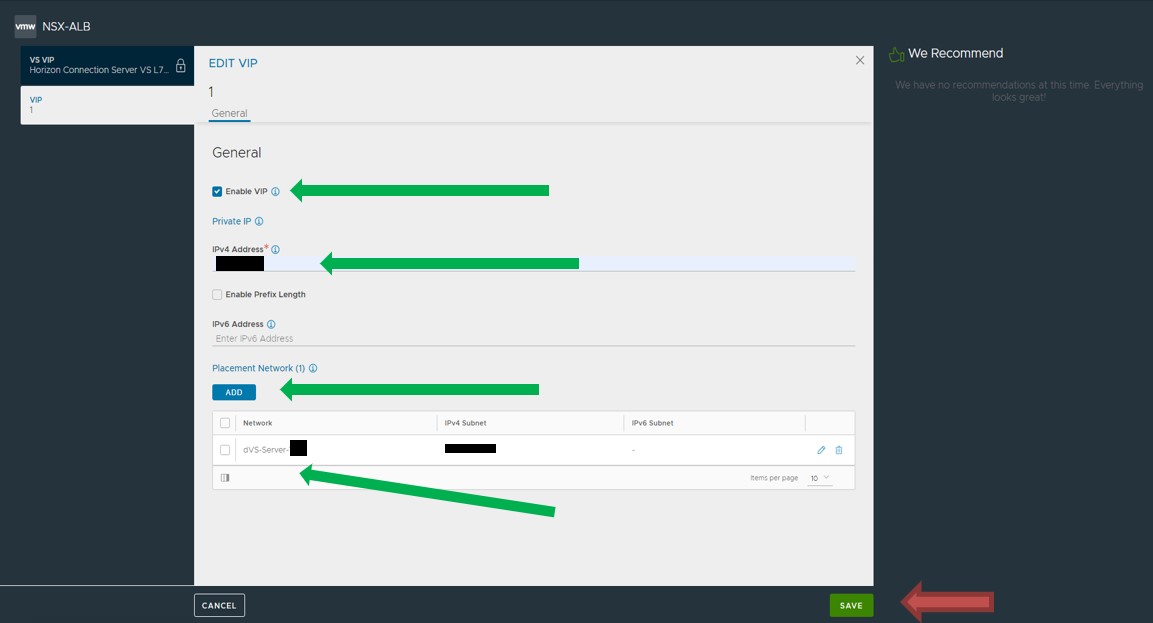
Task: Close the Edit VIP dialog
Action: point(860,60)
